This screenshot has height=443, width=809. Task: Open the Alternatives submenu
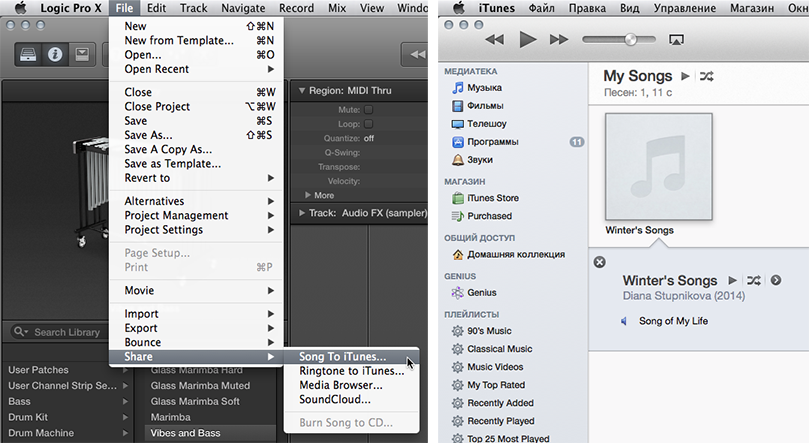click(x=196, y=201)
